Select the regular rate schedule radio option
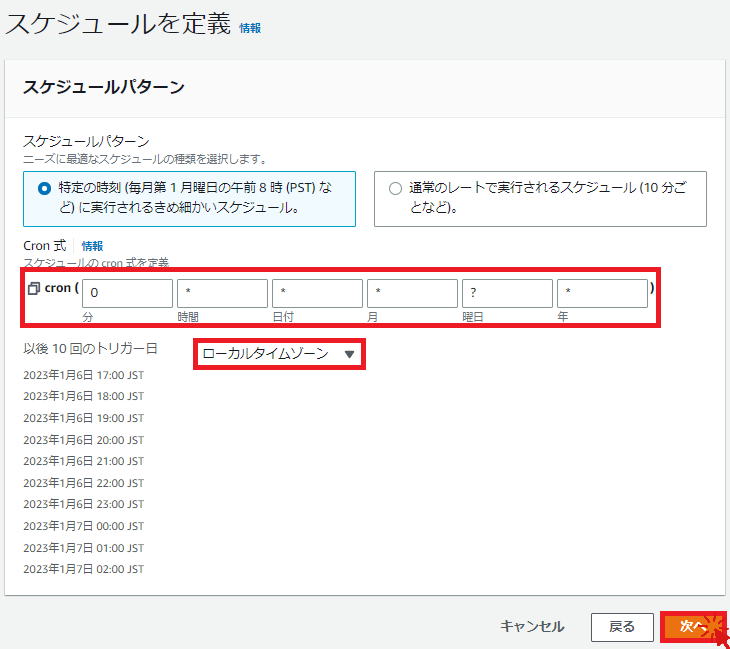Viewport: 730px width, 649px height. pos(395,188)
